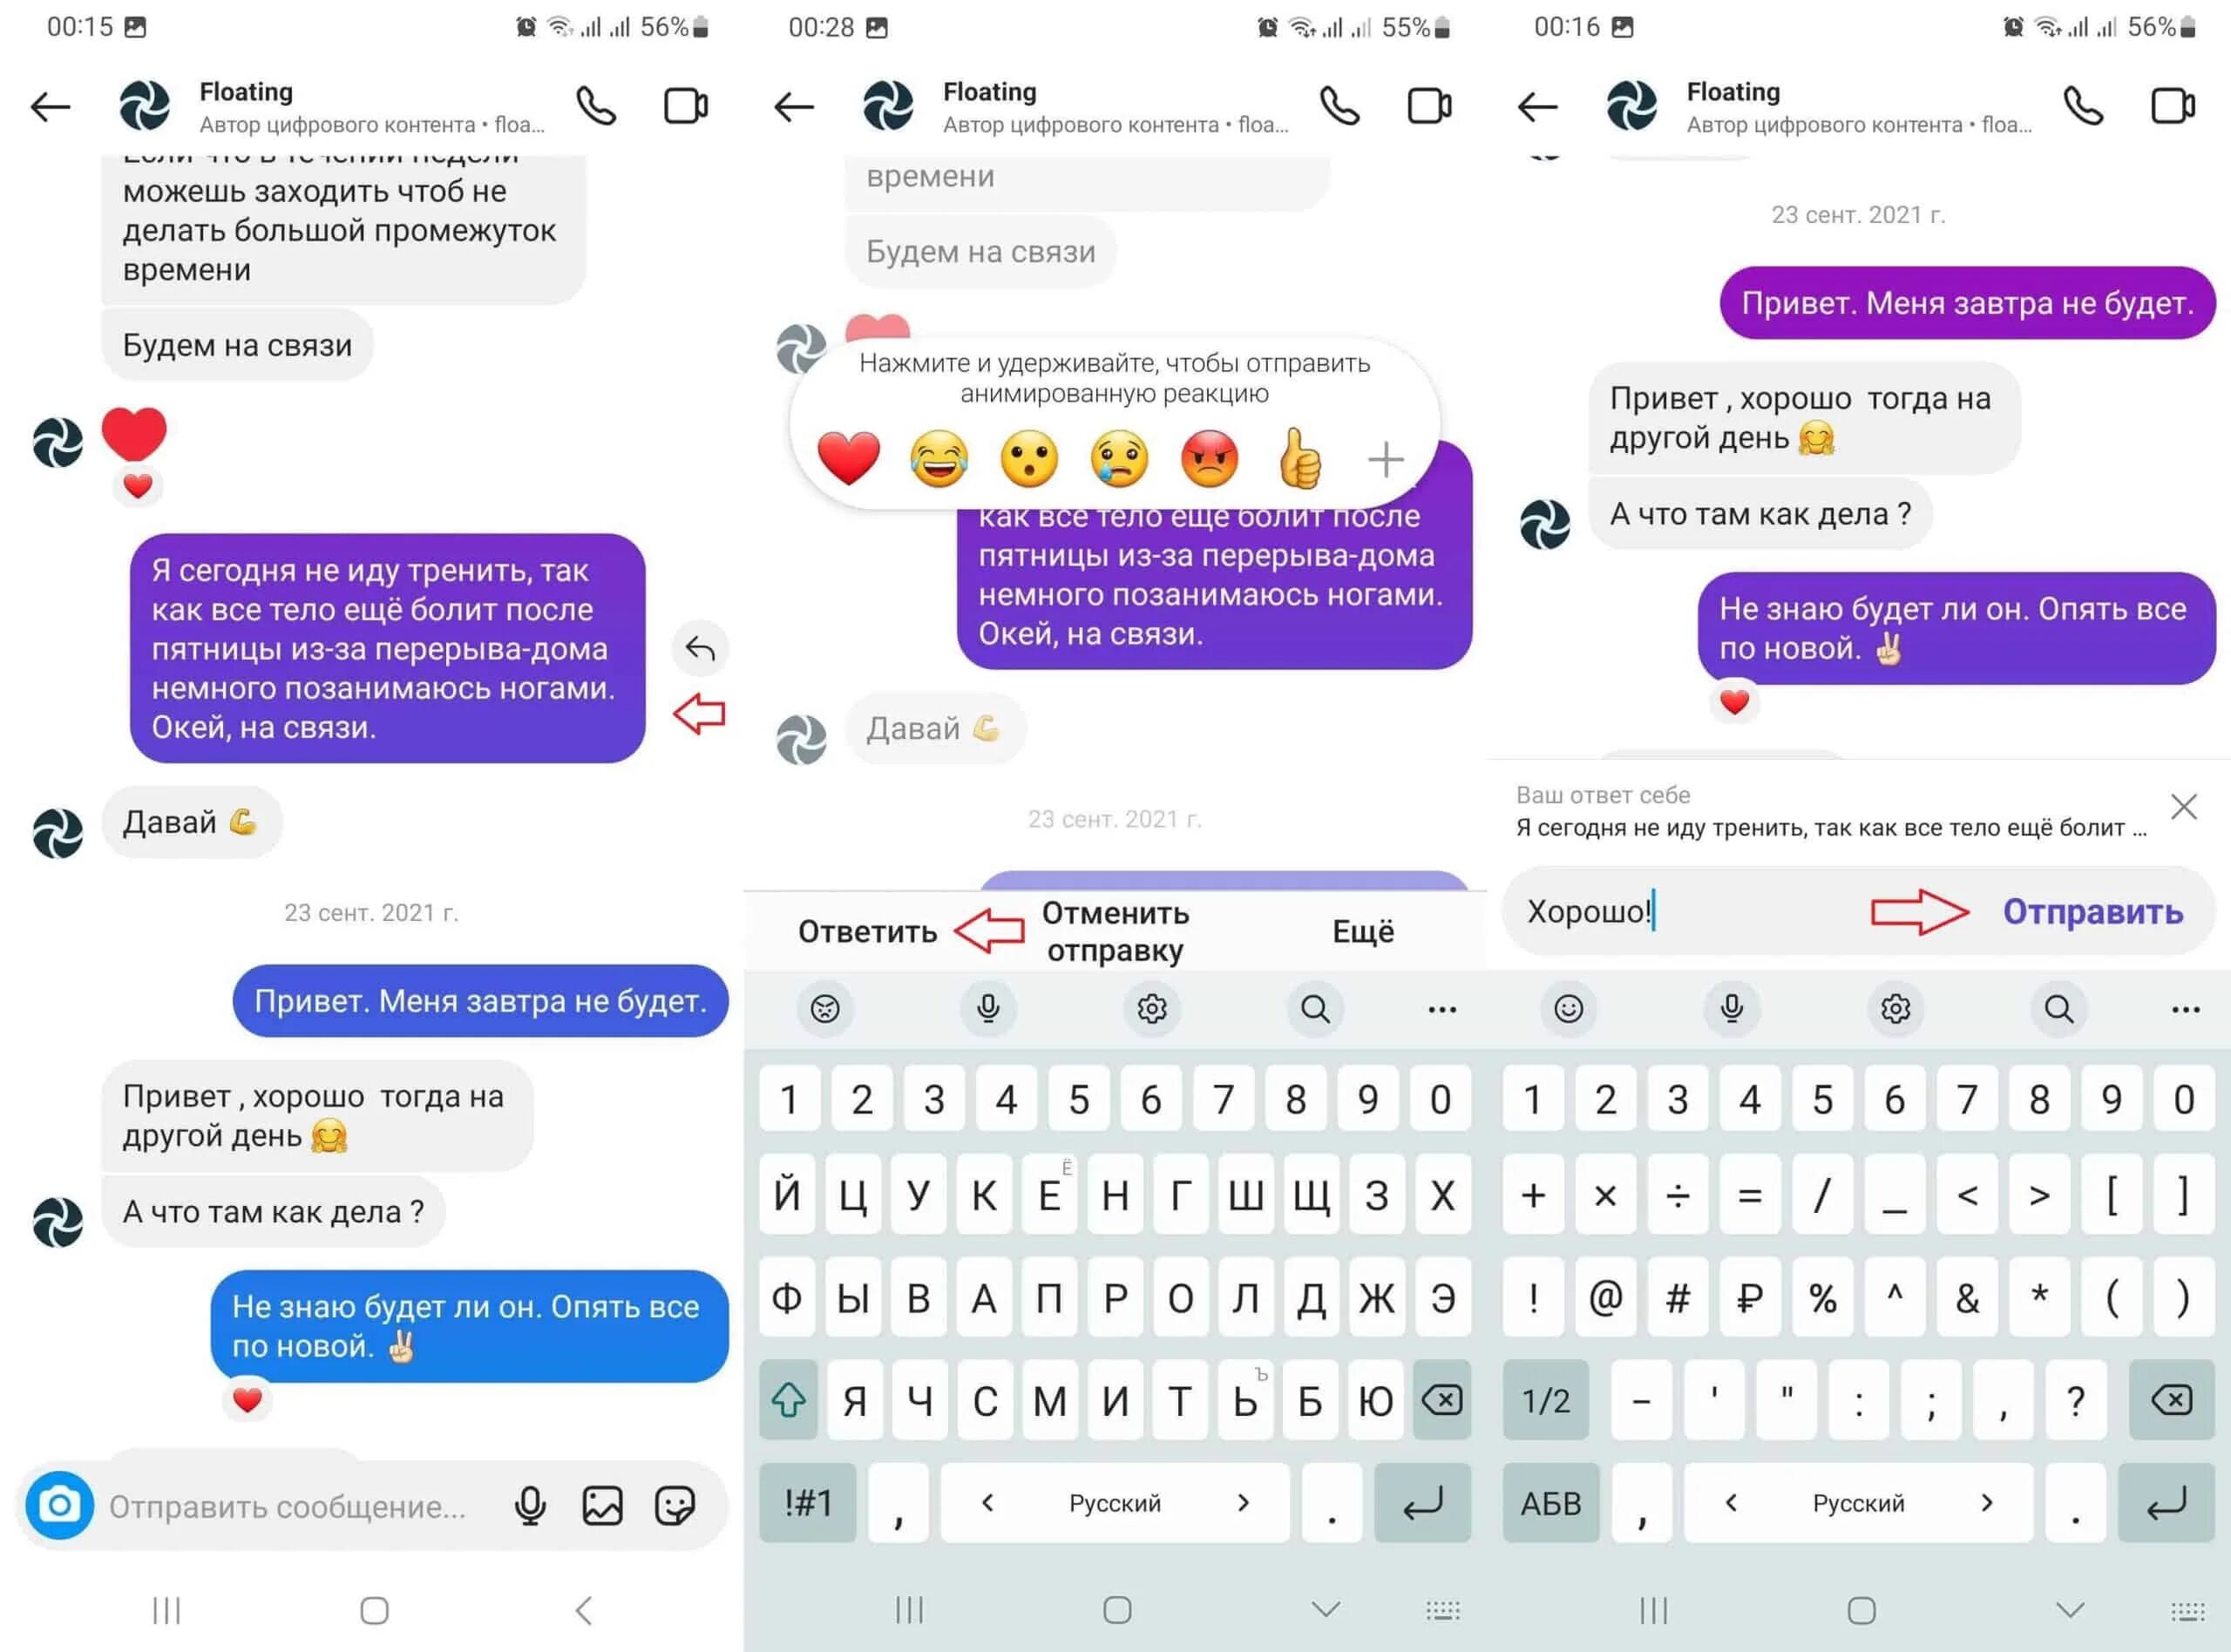Tap the microphone icon for voice message
Image resolution: width=2231 pixels, height=1652 pixels.
point(530,1505)
